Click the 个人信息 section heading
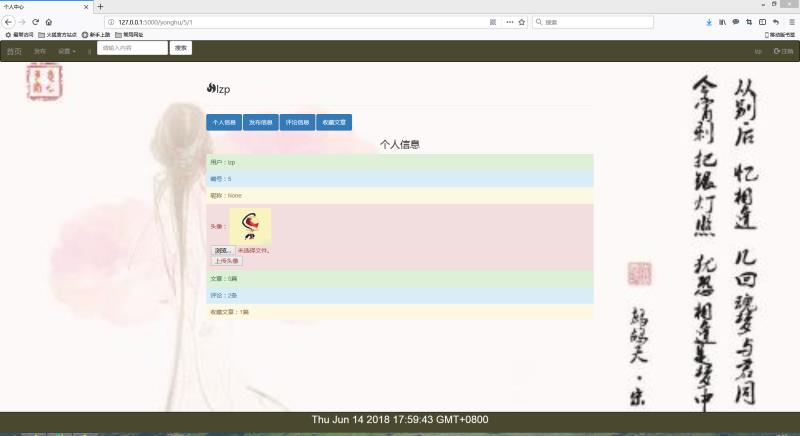This screenshot has height=436, width=800. tap(400, 145)
